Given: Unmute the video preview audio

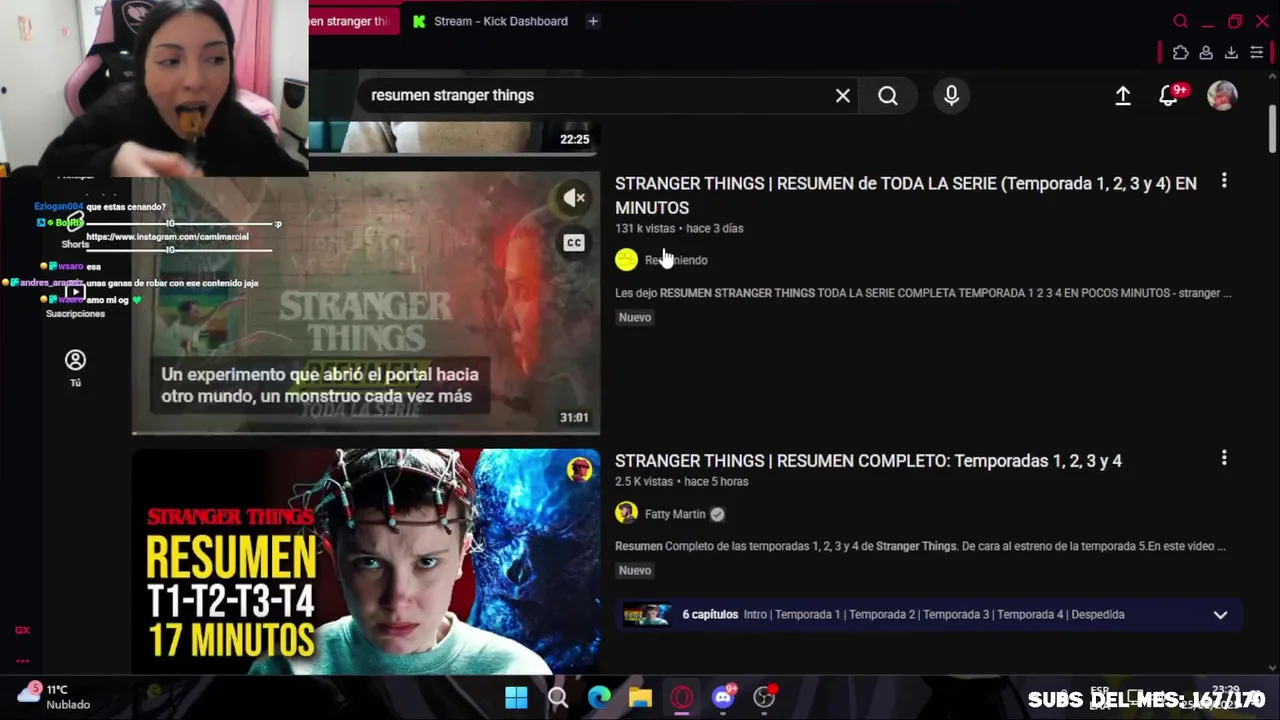Looking at the screenshot, I should [x=573, y=198].
